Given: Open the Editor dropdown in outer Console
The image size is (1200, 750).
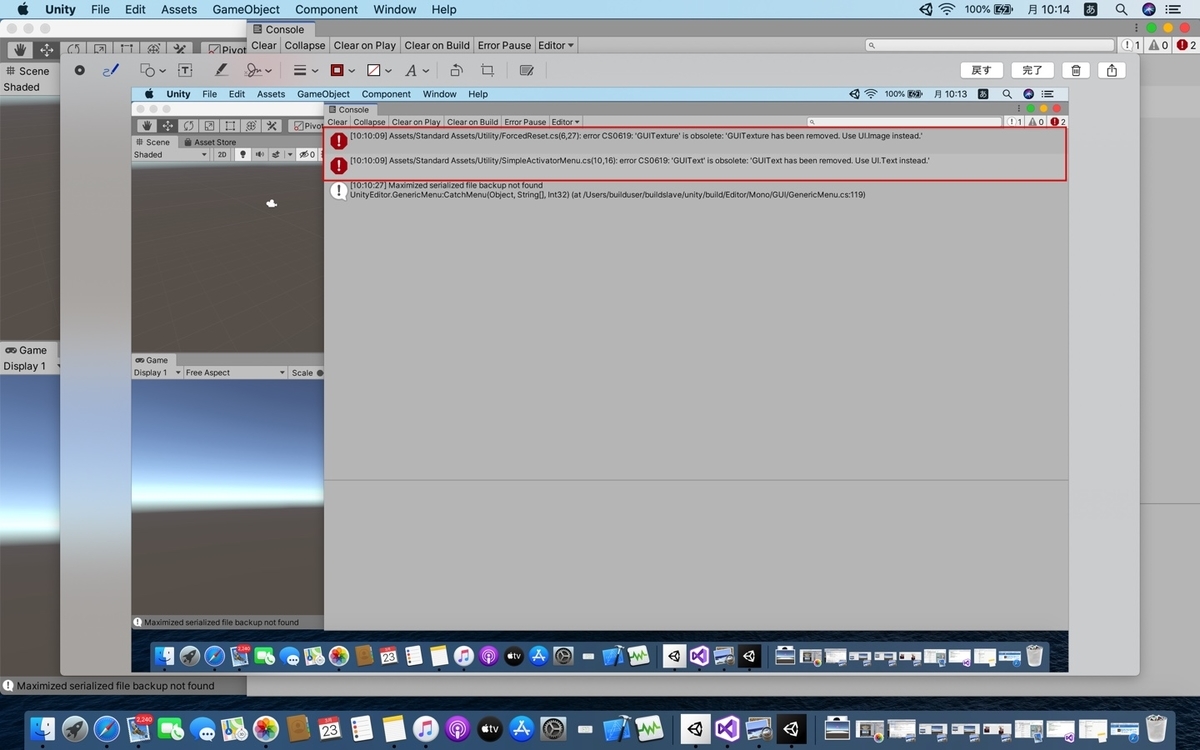Looking at the screenshot, I should click(x=556, y=45).
